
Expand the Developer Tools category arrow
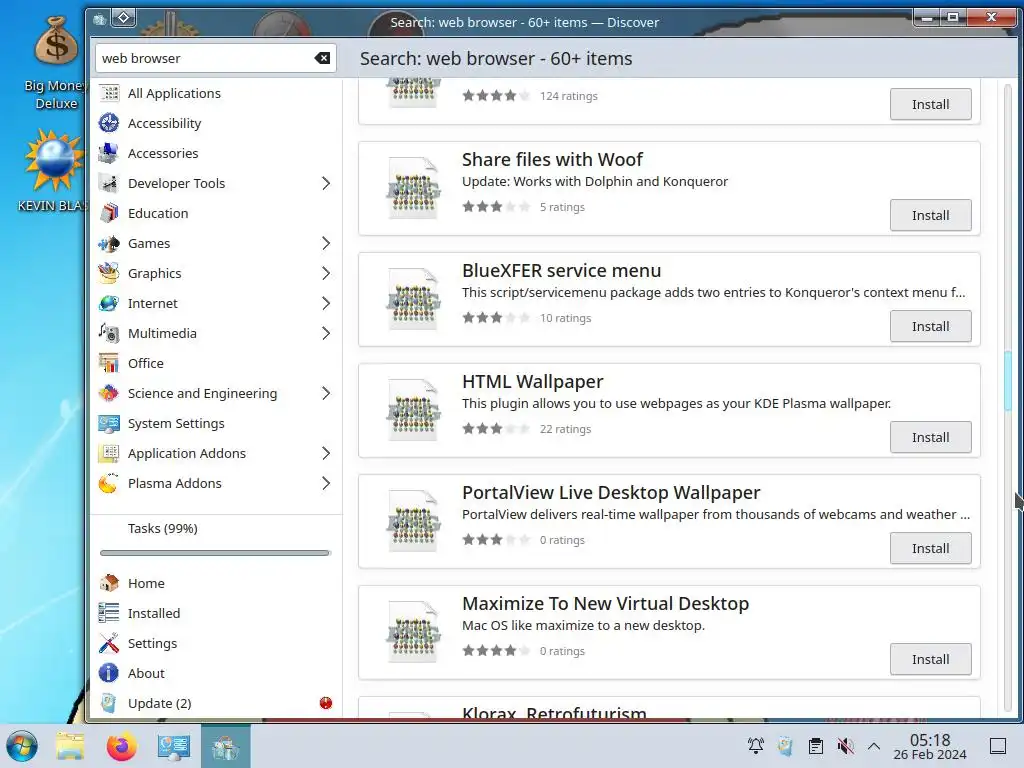(326, 184)
